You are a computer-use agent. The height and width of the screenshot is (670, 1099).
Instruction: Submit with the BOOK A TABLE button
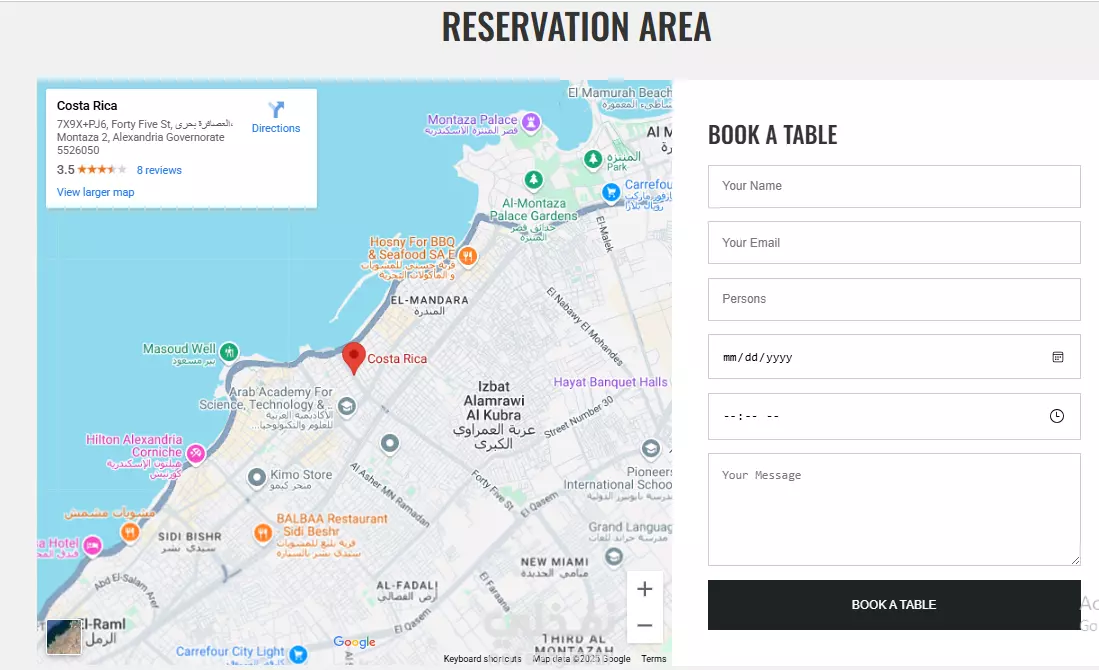tap(894, 605)
